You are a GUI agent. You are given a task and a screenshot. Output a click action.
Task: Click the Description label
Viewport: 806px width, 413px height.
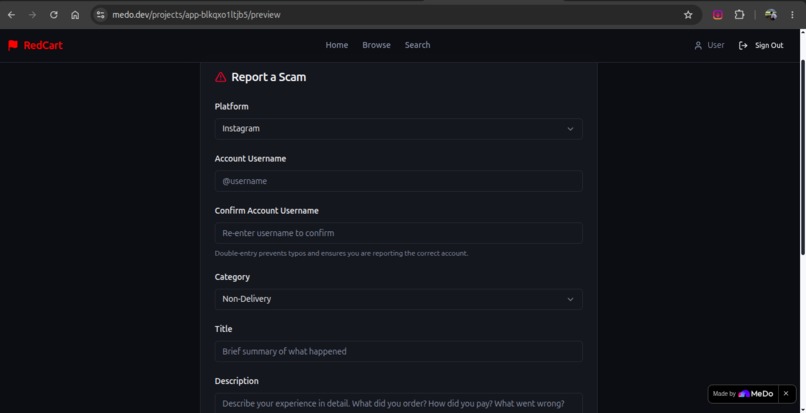[236, 381]
